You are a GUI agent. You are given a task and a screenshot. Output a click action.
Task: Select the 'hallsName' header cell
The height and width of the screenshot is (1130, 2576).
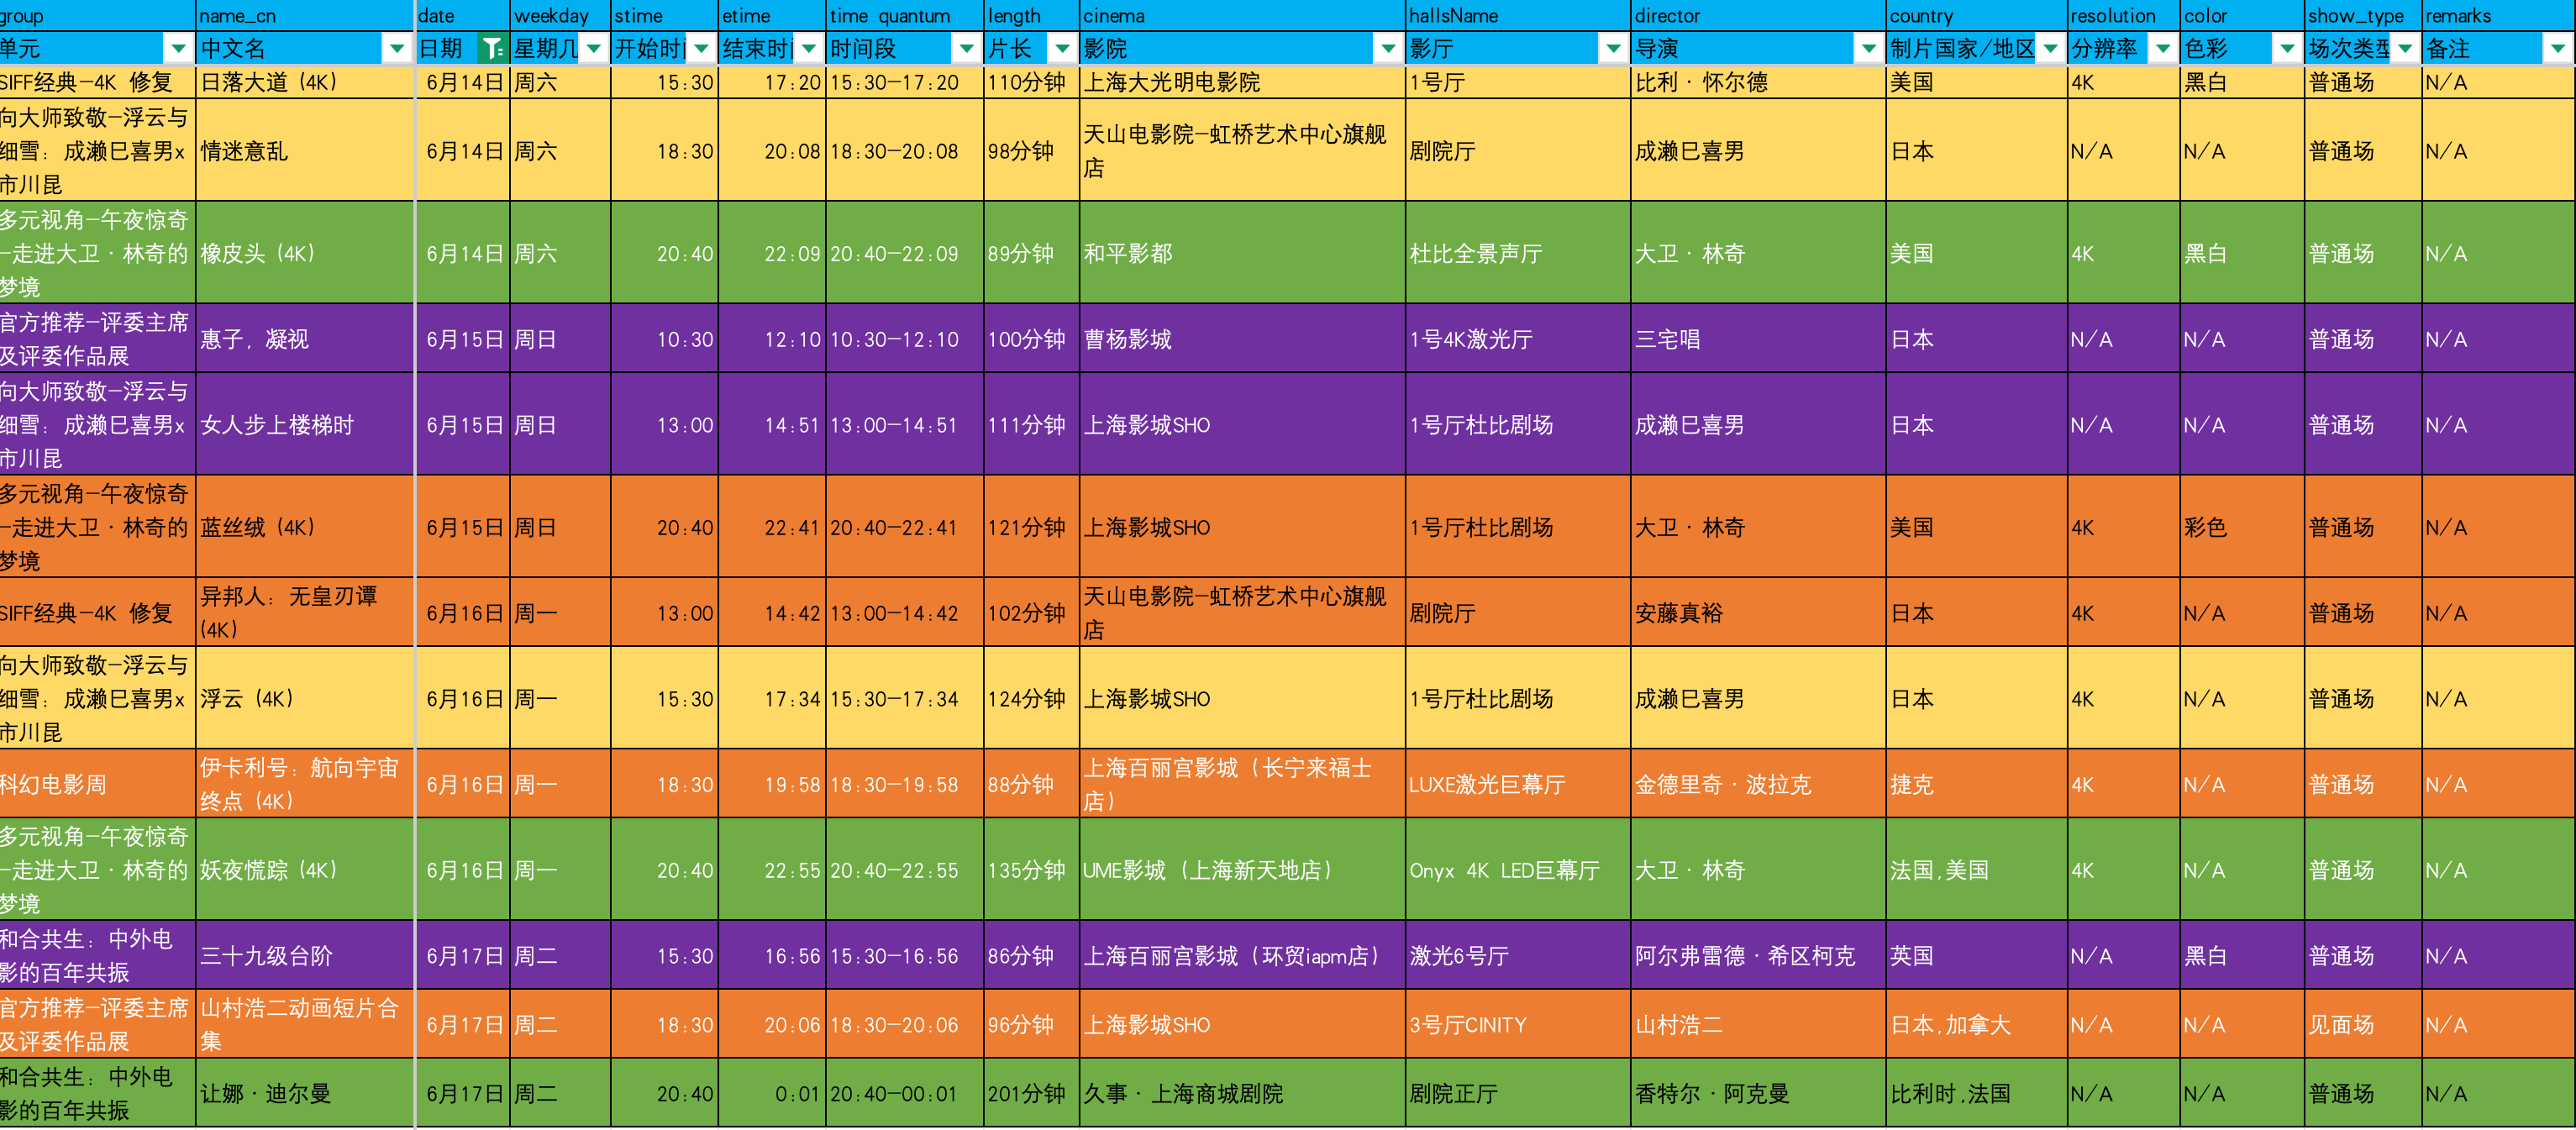coord(1518,16)
